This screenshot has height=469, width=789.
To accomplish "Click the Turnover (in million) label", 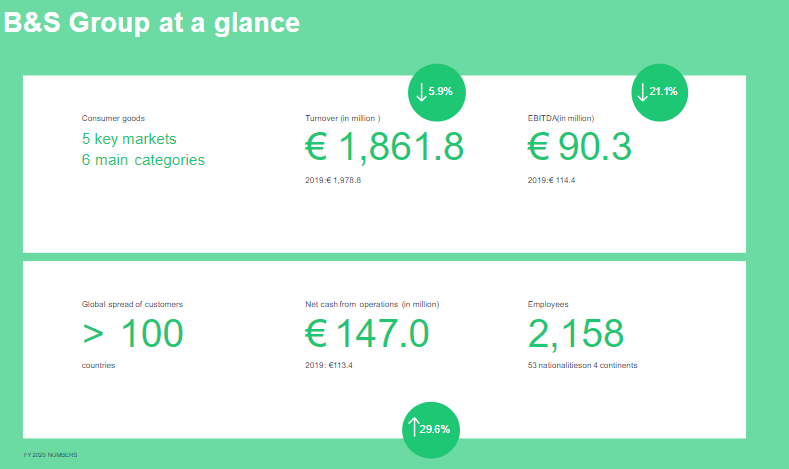I will (342, 118).
